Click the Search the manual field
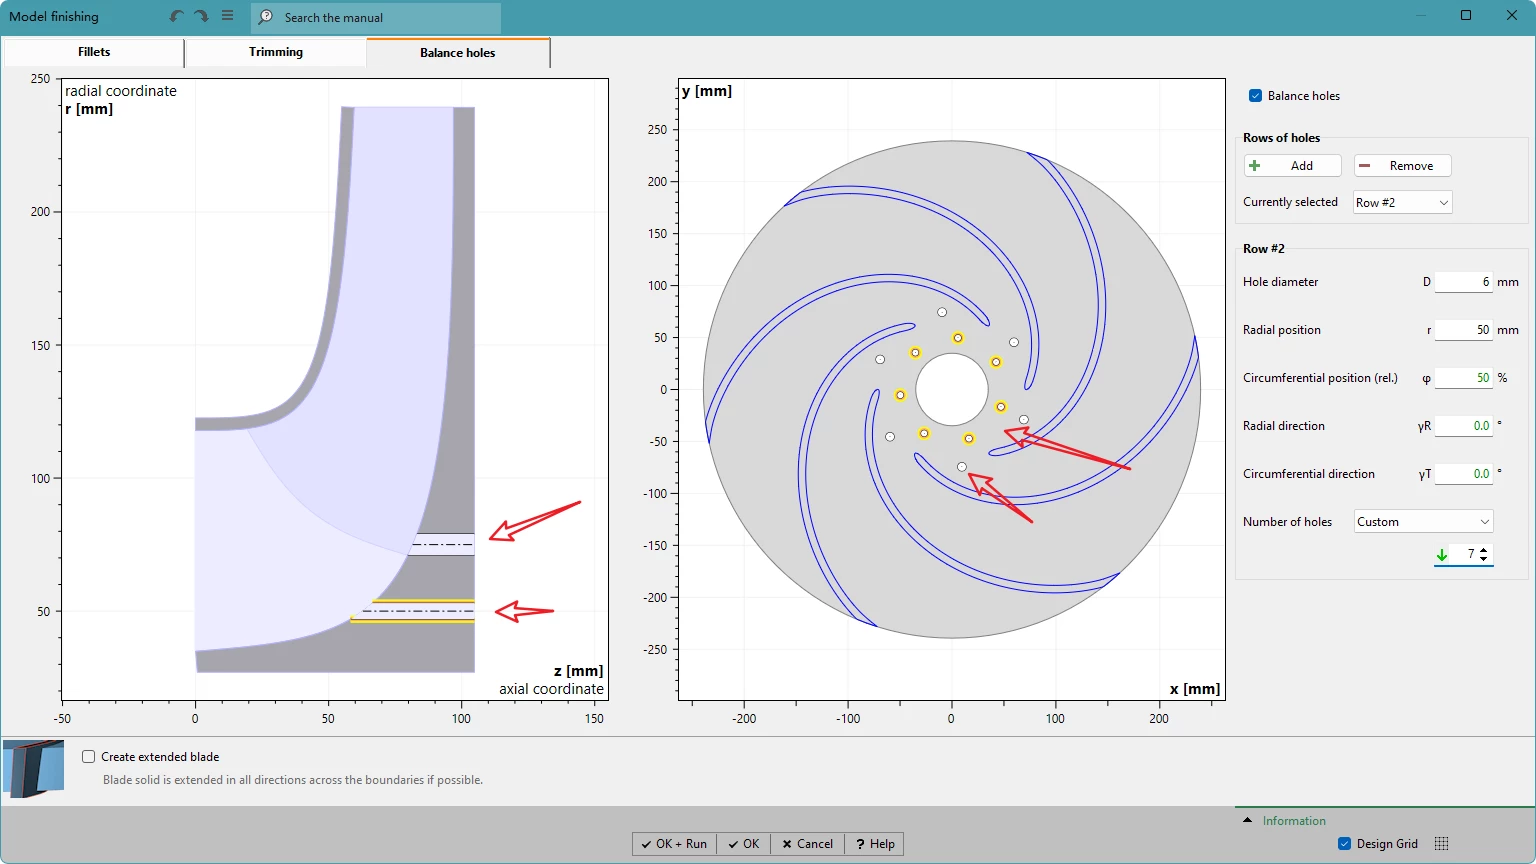 [x=376, y=17]
